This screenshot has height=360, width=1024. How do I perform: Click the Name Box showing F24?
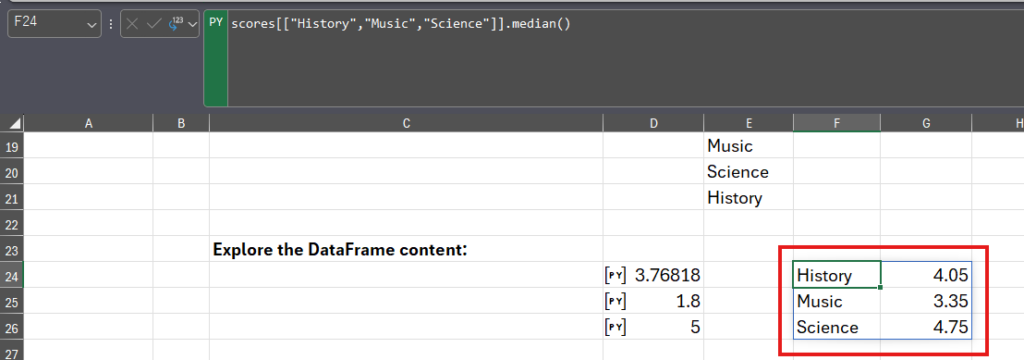54,24
